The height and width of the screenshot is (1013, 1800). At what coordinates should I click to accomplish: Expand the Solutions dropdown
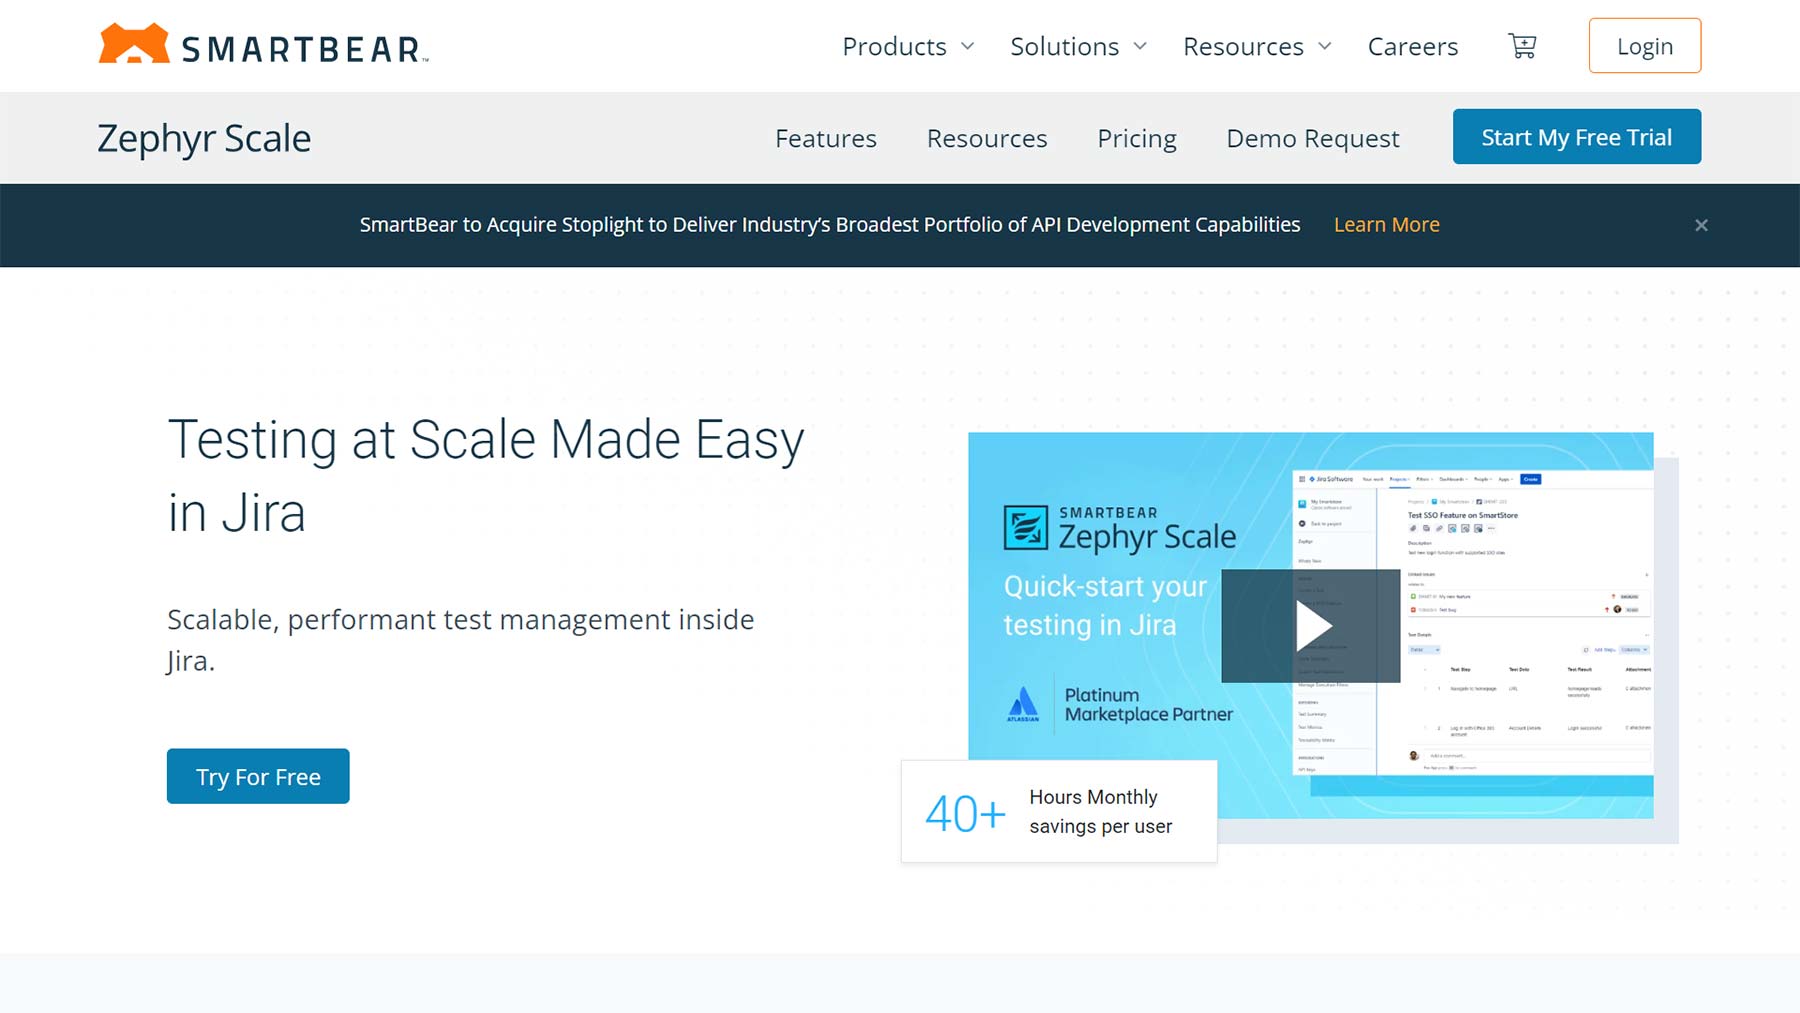coord(1078,46)
